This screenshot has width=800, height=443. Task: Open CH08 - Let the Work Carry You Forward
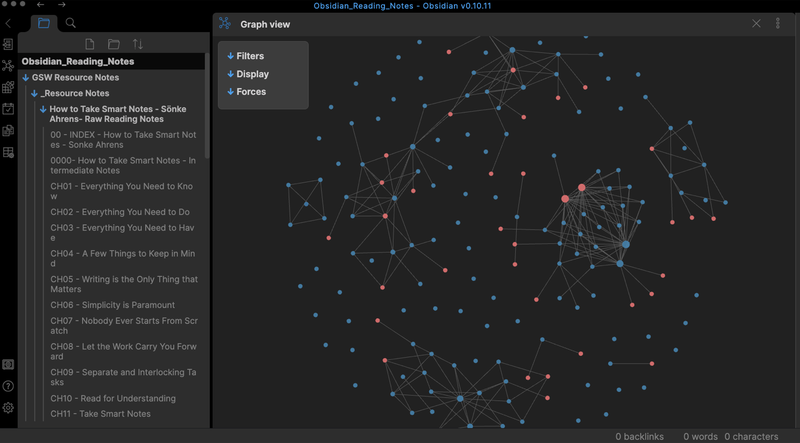pos(123,352)
